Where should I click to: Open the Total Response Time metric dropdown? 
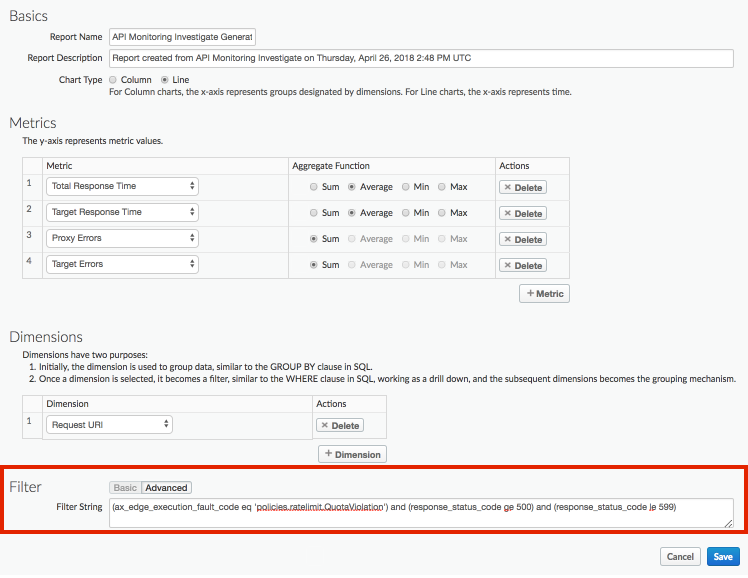point(122,186)
